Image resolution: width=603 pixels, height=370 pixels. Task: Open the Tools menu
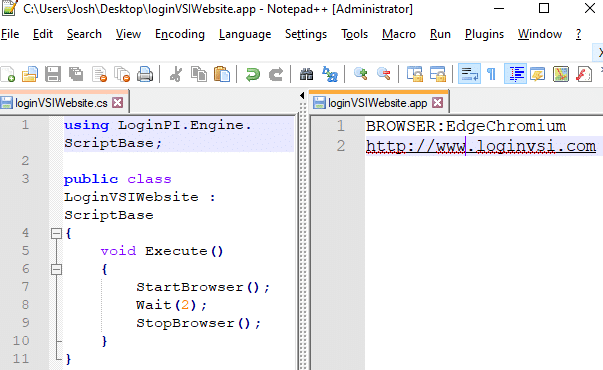coord(355,34)
